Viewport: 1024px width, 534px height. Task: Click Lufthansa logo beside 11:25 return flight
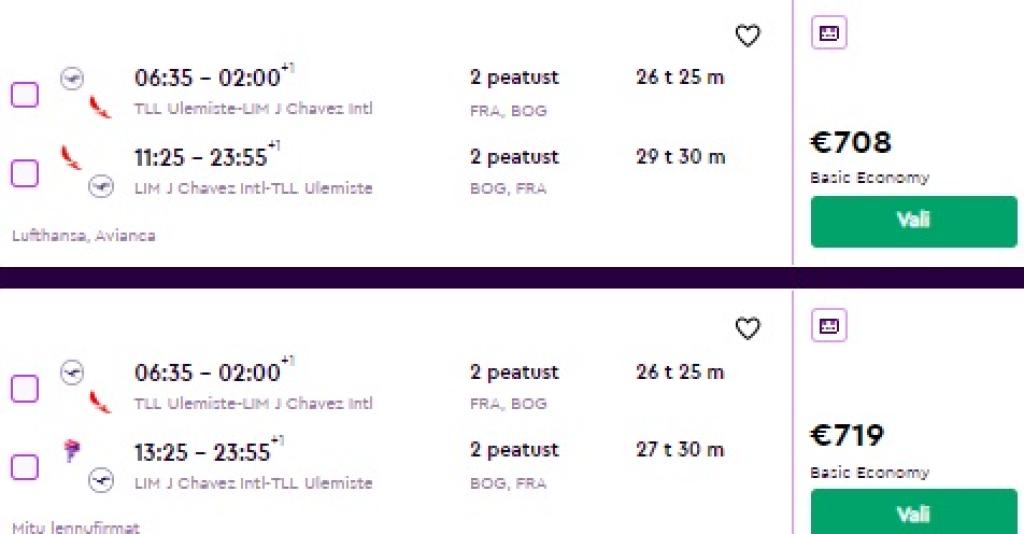(100, 186)
